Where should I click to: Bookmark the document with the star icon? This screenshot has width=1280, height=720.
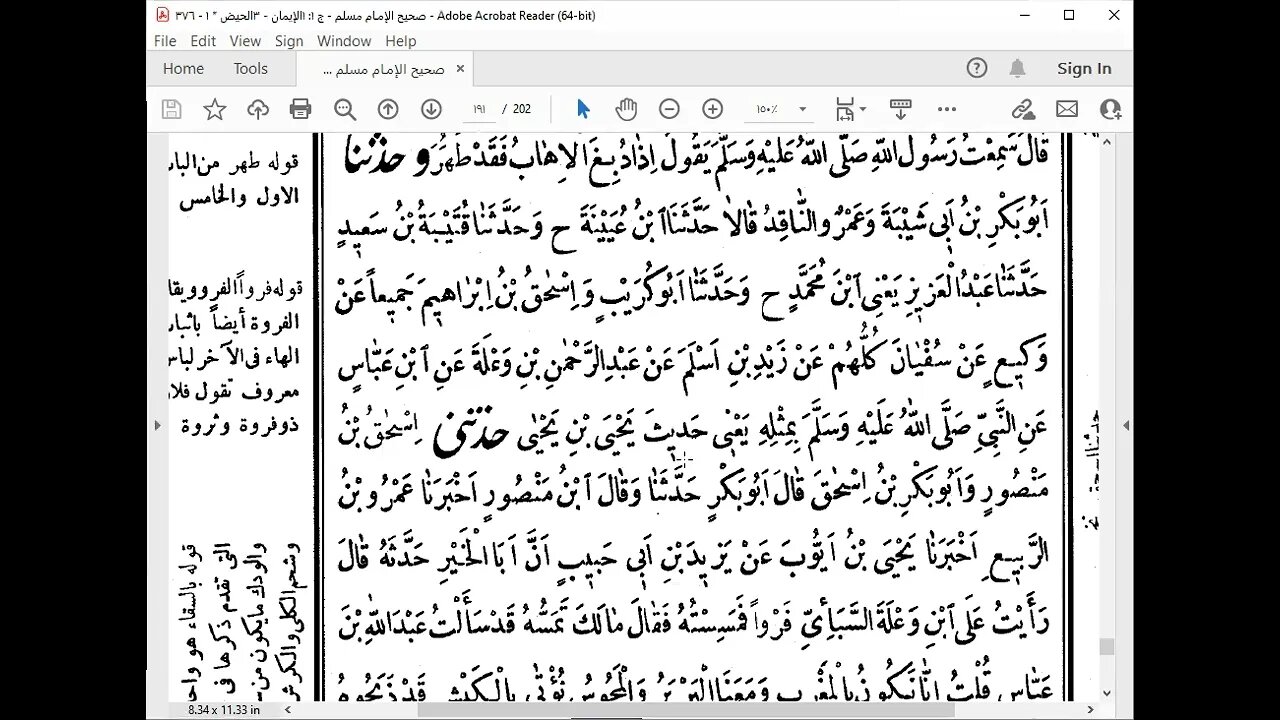coord(215,109)
